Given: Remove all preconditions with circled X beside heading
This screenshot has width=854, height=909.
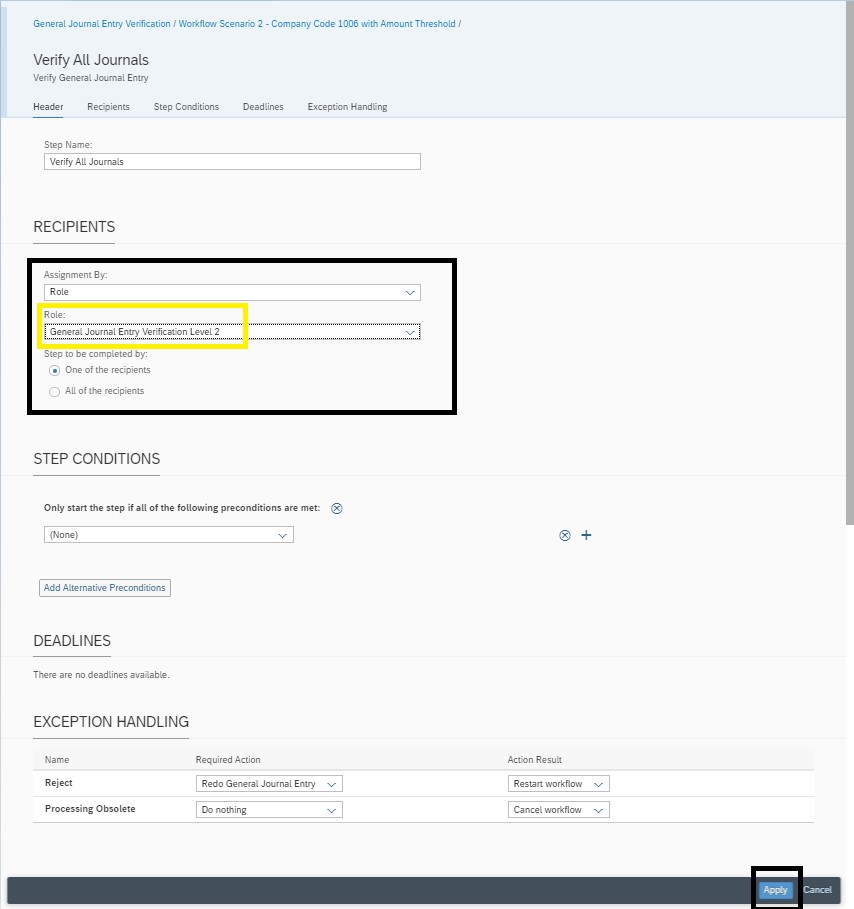Looking at the screenshot, I should click(336, 508).
